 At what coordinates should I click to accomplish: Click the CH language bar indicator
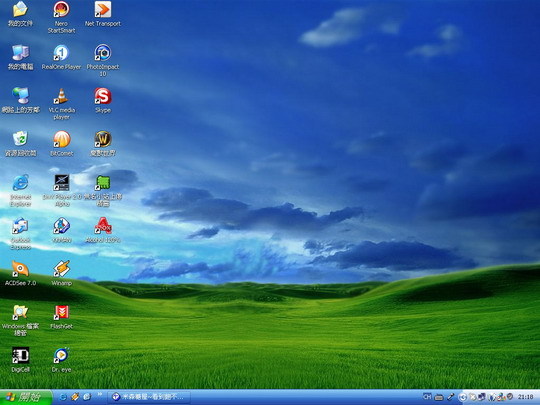point(427,397)
